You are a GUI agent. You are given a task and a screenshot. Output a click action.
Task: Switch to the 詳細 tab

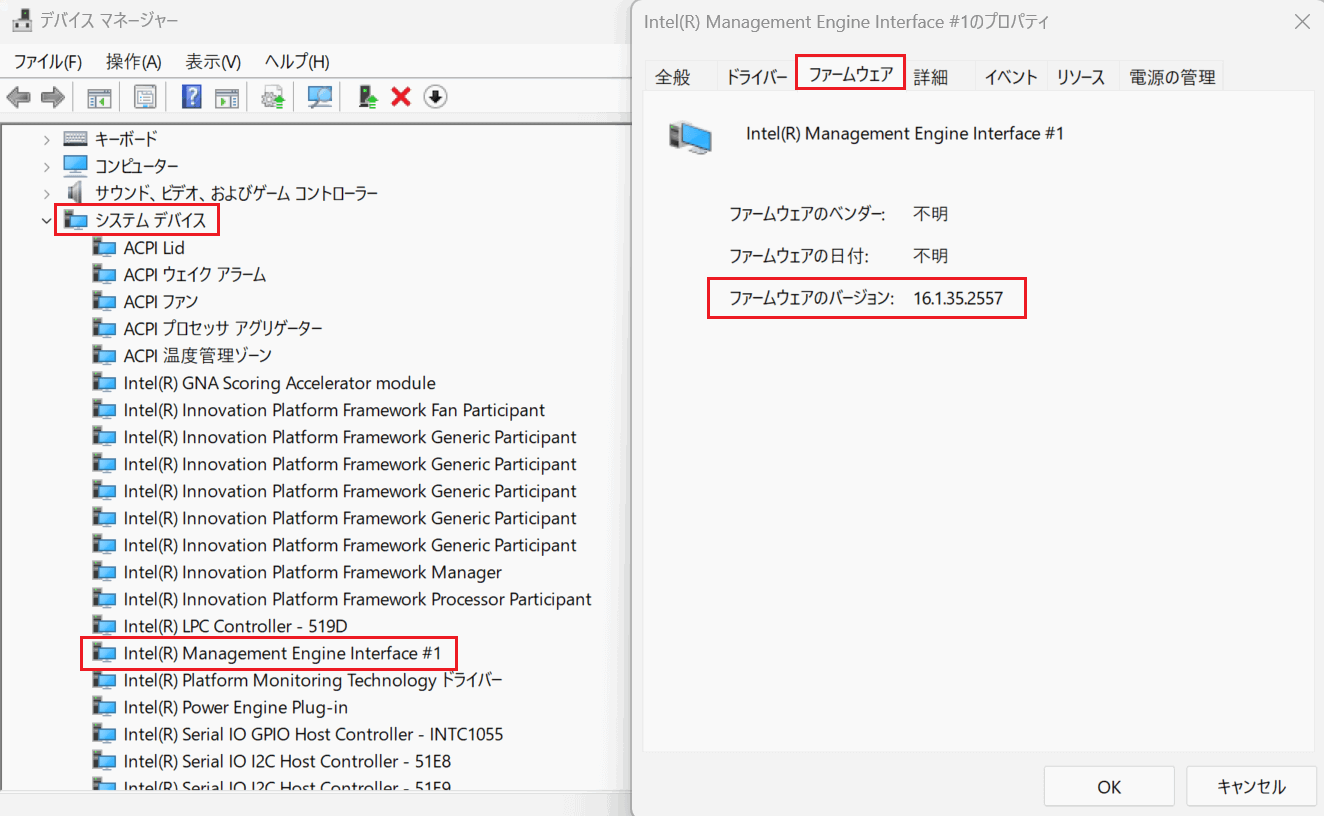click(931, 77)
